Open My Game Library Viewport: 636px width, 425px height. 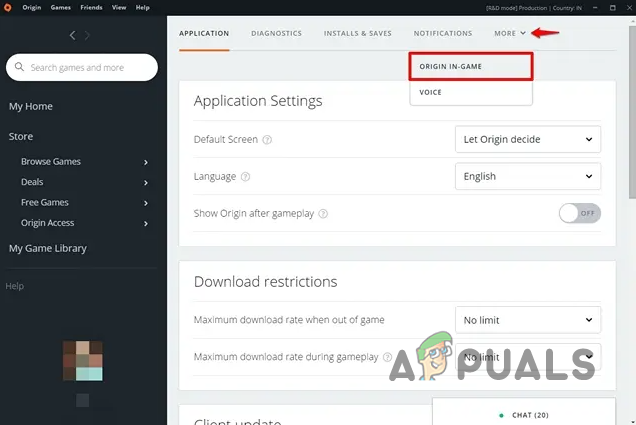[x=48, y=248]
